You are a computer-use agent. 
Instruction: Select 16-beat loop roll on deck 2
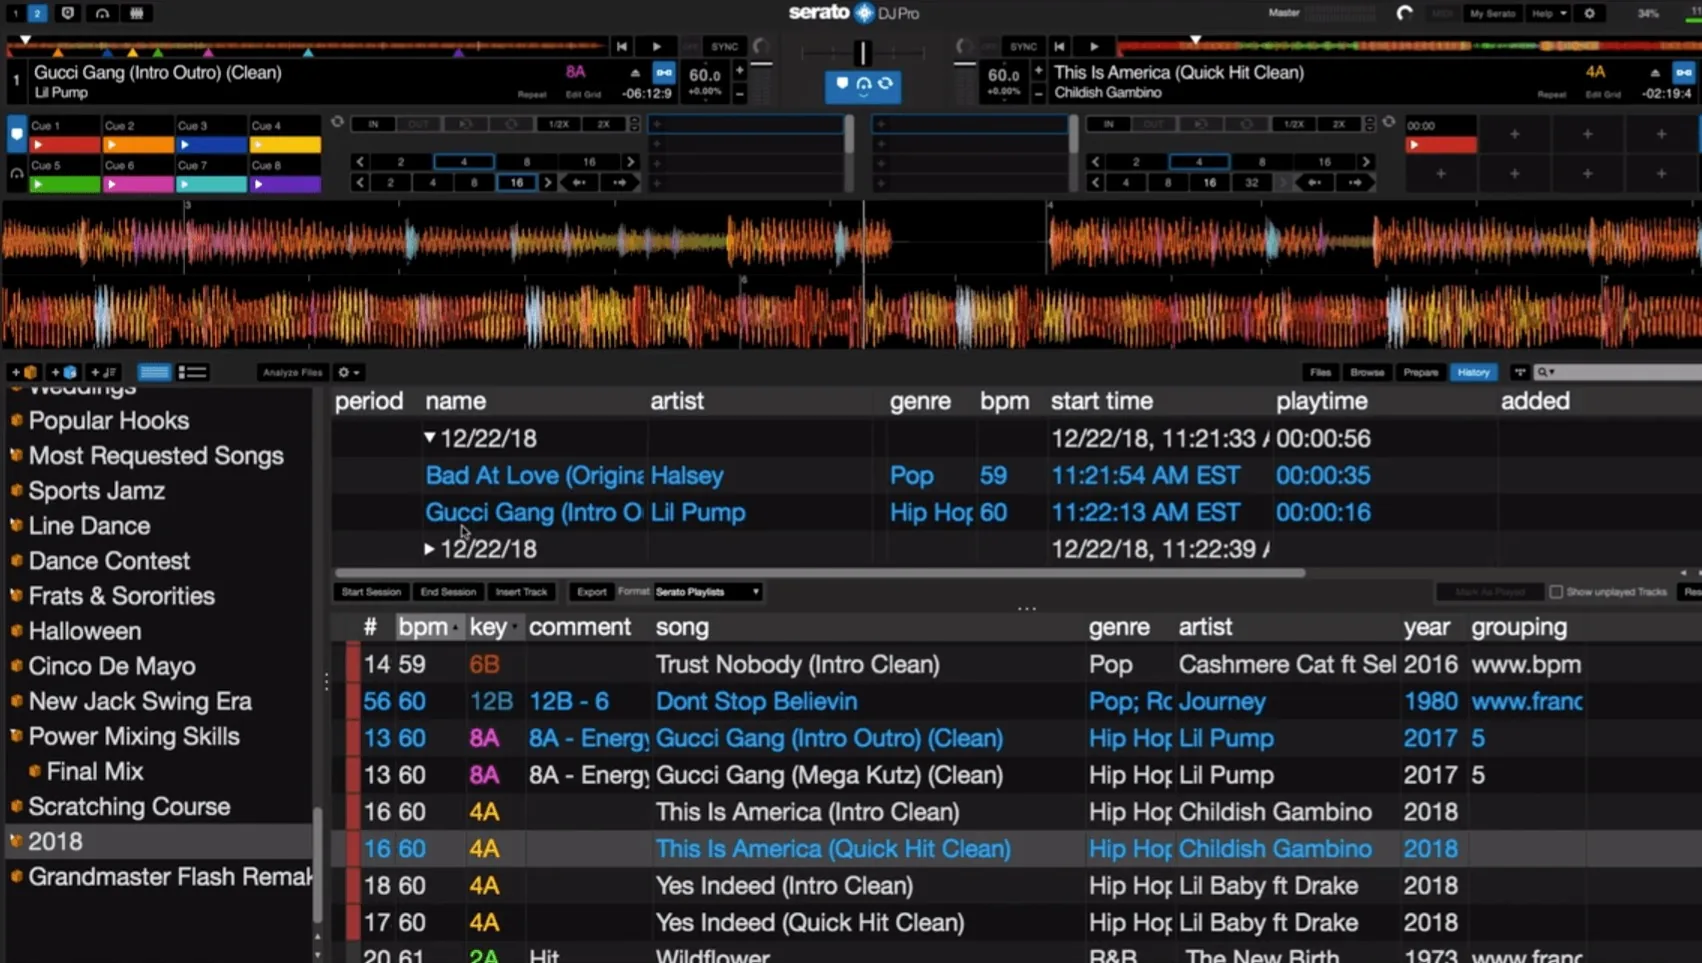[1209, 183]
